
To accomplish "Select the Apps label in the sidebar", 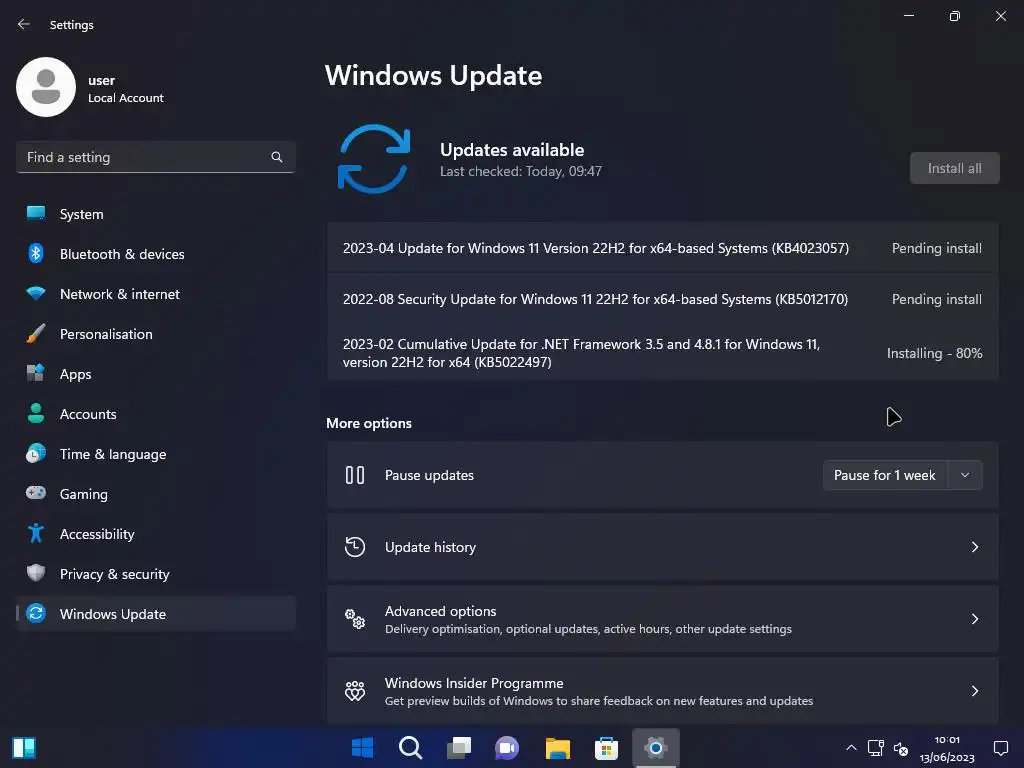I will point(76,374).
